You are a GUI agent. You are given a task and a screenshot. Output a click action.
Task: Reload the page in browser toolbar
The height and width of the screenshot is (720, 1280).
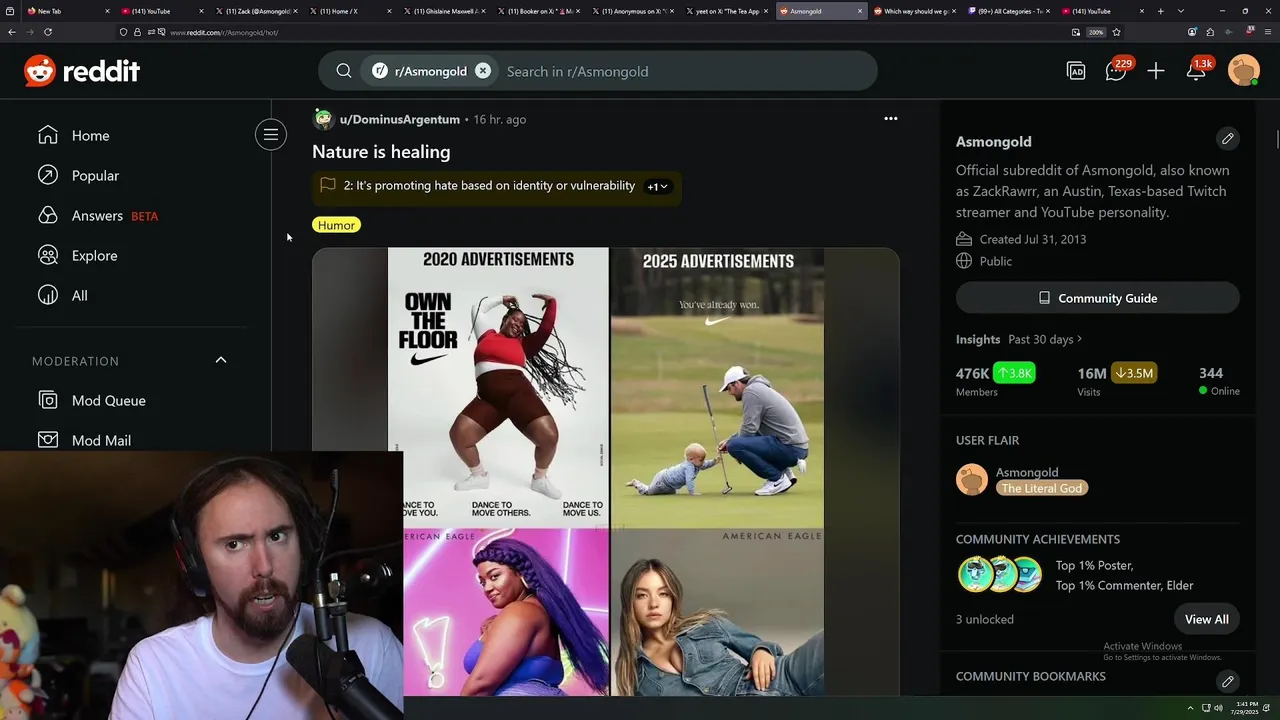coord(47,32)
